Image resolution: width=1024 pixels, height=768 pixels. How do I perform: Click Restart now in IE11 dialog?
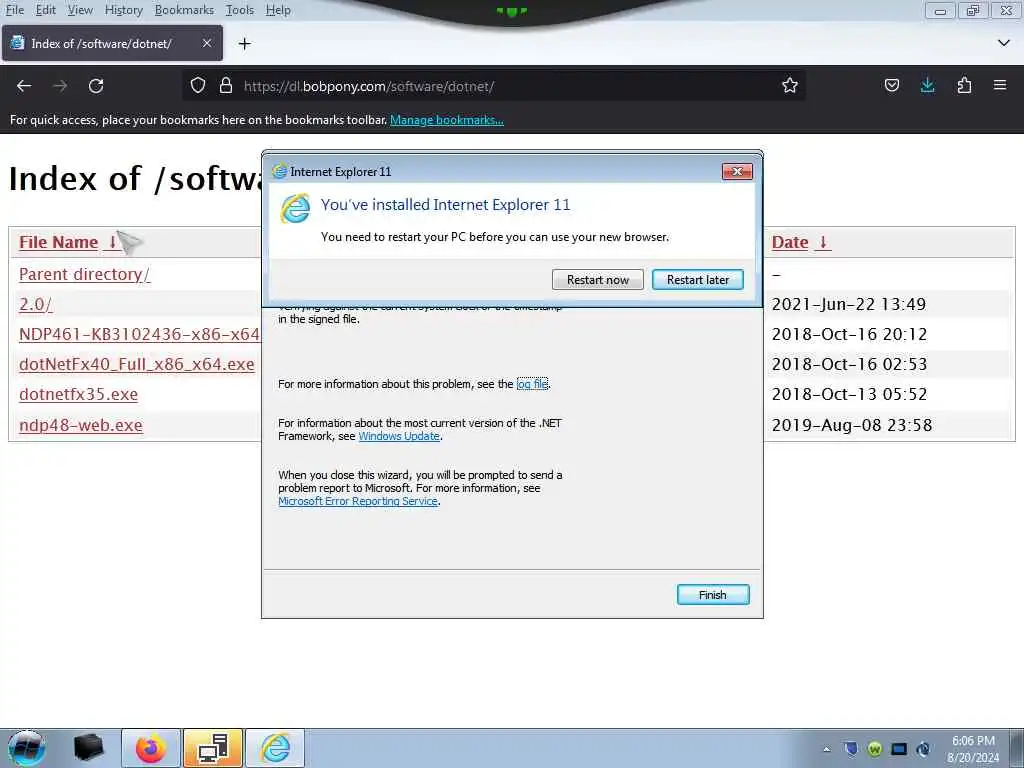pos(598,280)
